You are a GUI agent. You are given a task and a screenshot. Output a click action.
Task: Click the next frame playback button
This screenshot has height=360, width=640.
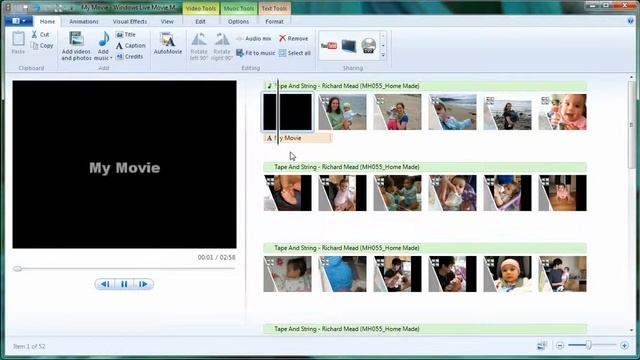pos(143,284)
